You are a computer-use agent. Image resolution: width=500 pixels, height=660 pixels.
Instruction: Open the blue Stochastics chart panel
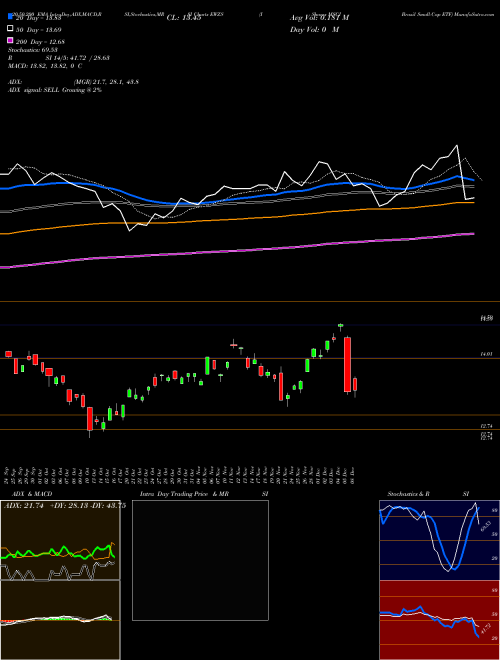pos(439,540)
